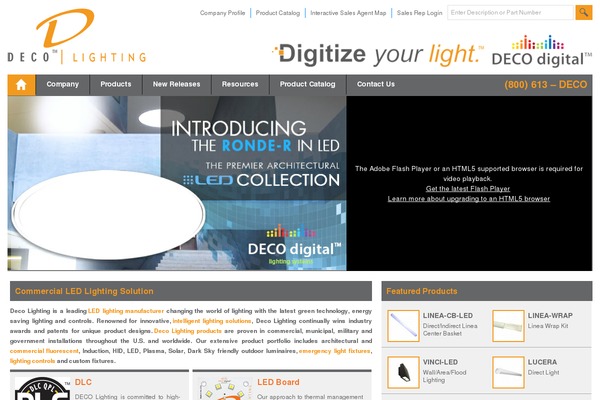
Task: Click the (800) 613 – DECO phone number
Action: pos(545,85)
